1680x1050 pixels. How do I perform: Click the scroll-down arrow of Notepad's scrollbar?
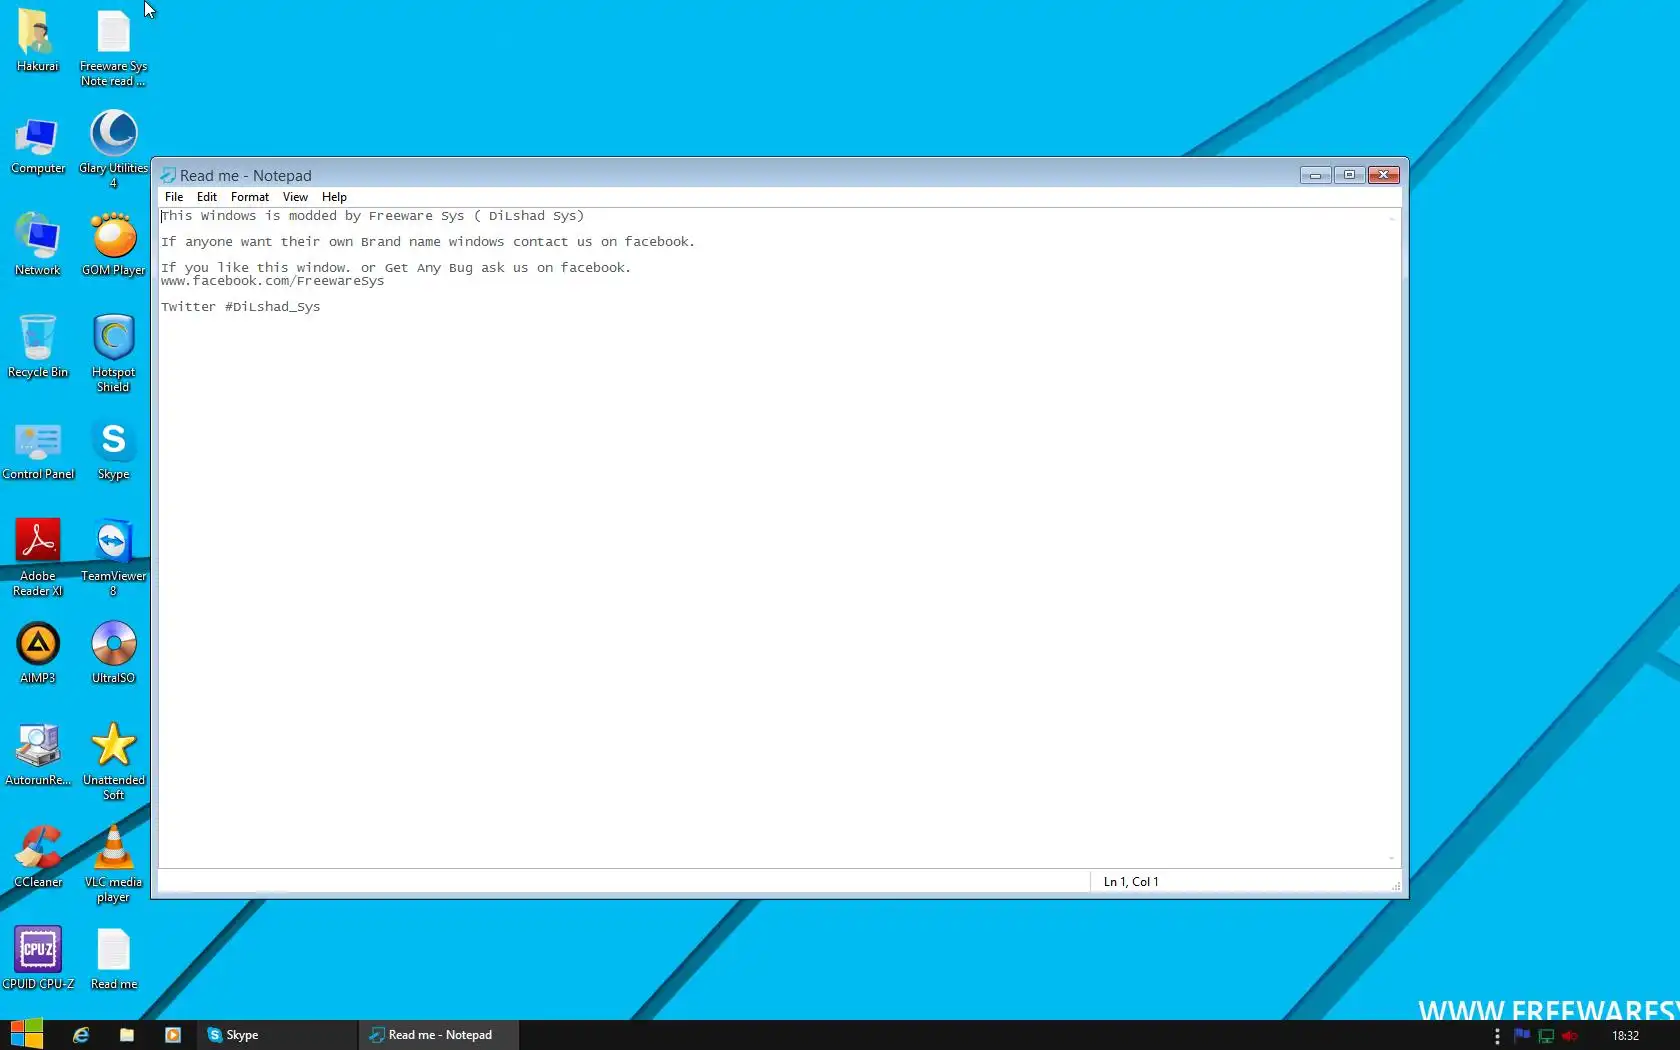[x=1391, y=858]
